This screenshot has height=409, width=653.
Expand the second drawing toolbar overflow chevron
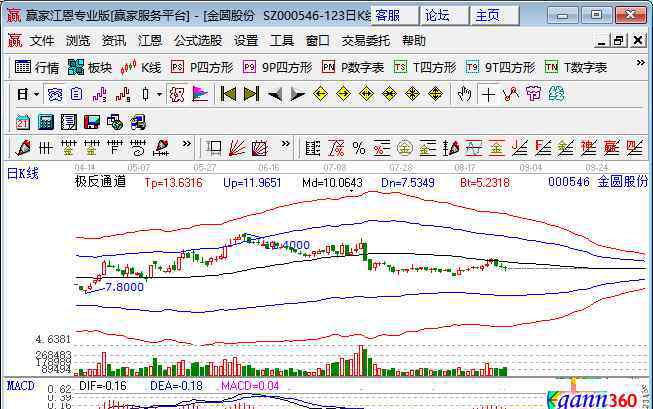[x=285, y=144]
